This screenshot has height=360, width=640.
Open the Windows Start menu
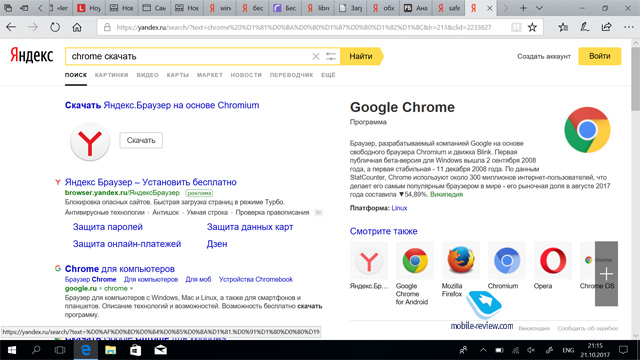tap(12, 350)
